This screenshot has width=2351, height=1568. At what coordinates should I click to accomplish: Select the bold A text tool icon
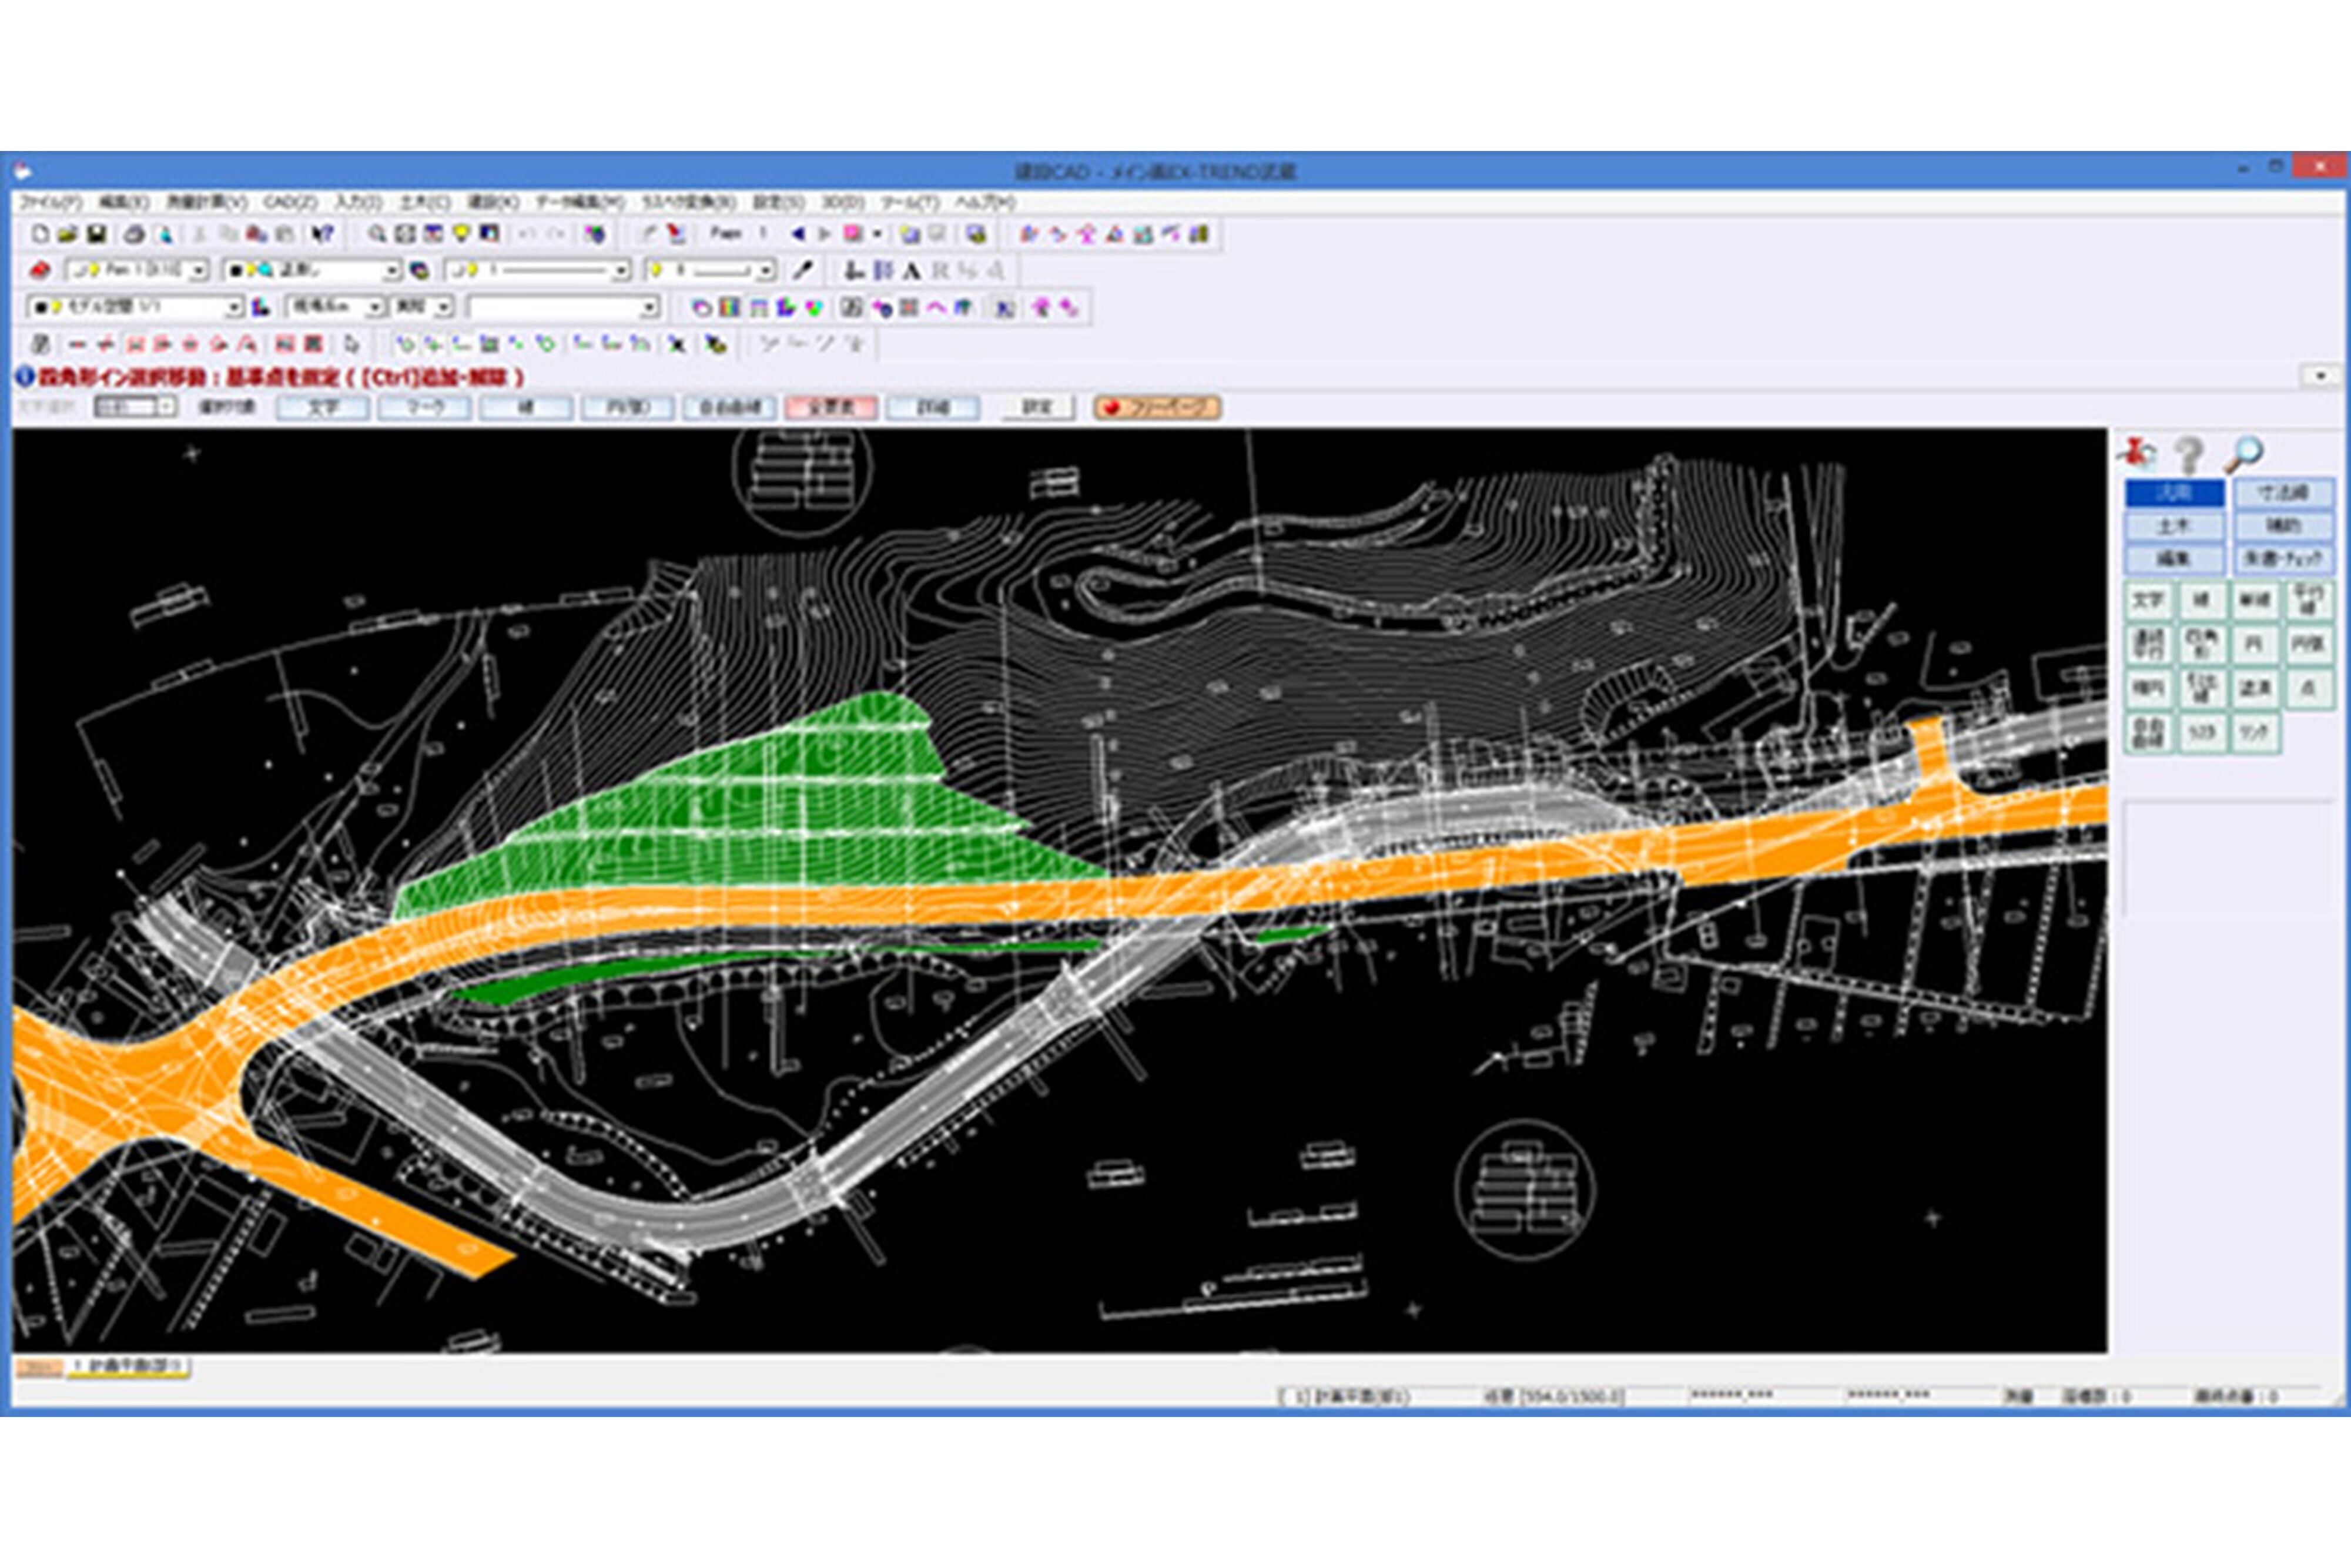tap(912, 270)
